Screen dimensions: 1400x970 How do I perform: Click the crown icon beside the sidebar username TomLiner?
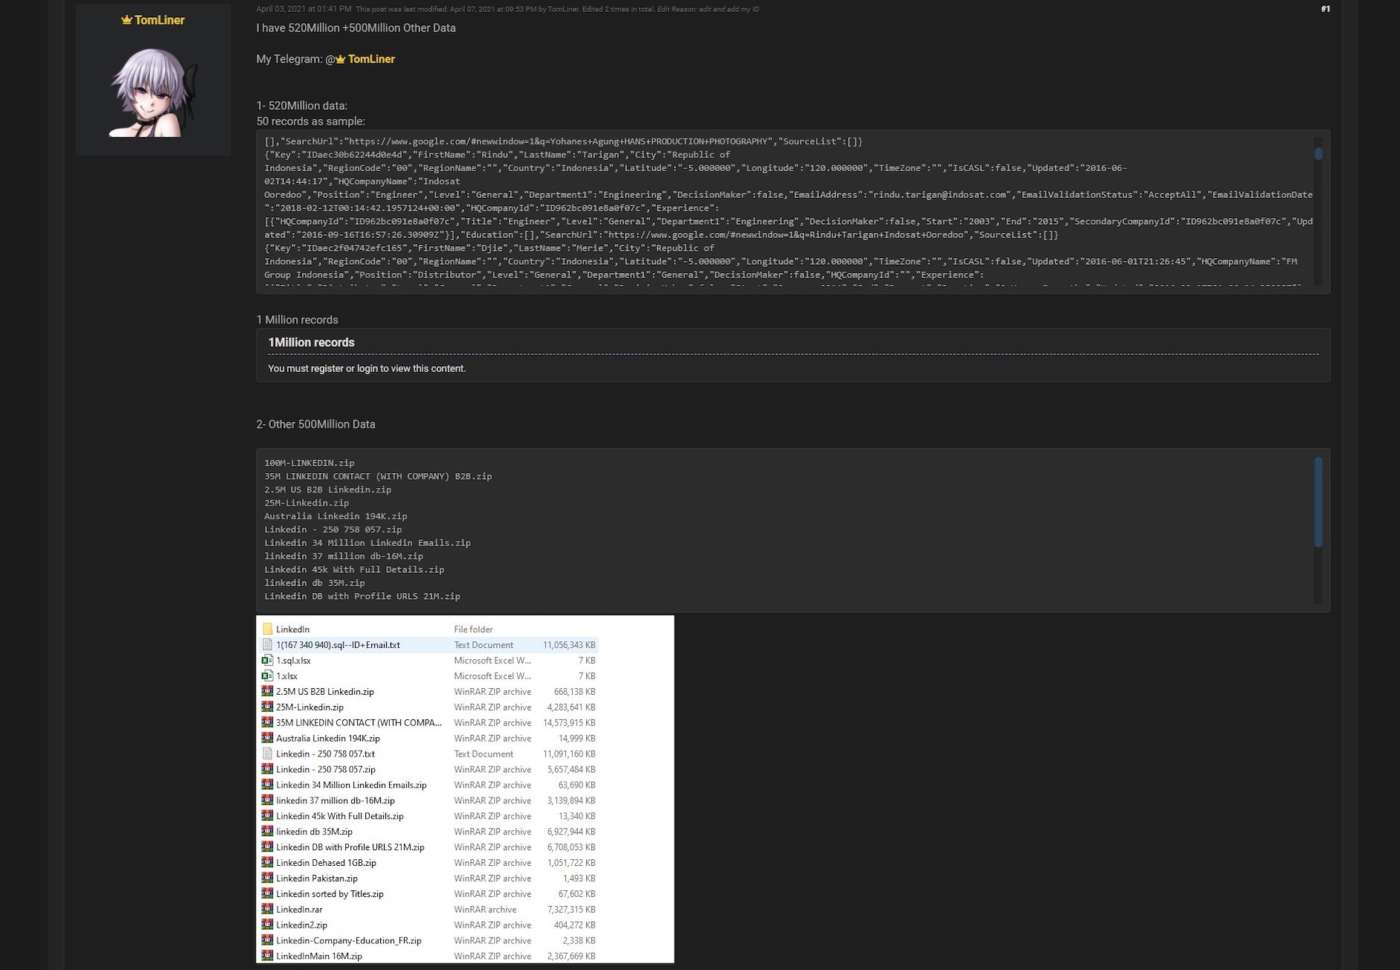127,20
